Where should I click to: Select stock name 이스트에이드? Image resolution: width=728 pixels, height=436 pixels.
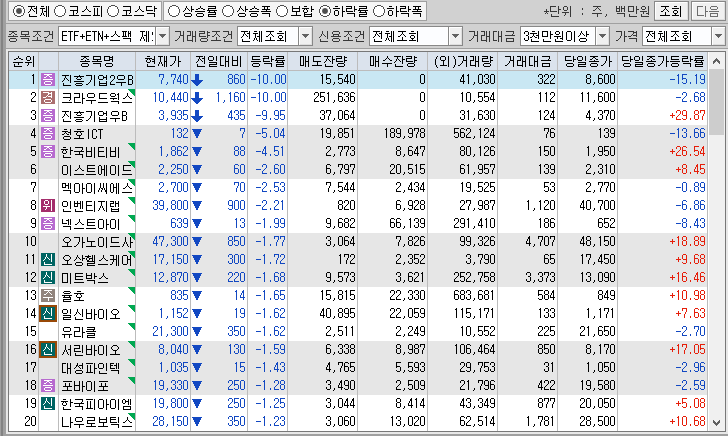97,170
